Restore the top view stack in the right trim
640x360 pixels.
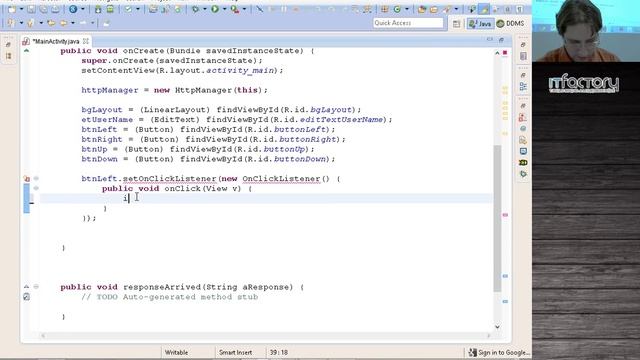(523, 44)
